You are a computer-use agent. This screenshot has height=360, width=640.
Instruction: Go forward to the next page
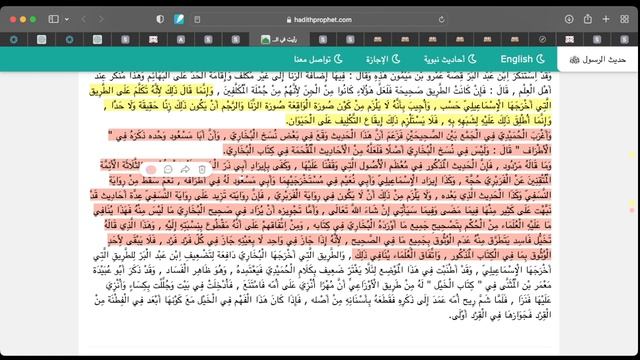tap(100, 19)
